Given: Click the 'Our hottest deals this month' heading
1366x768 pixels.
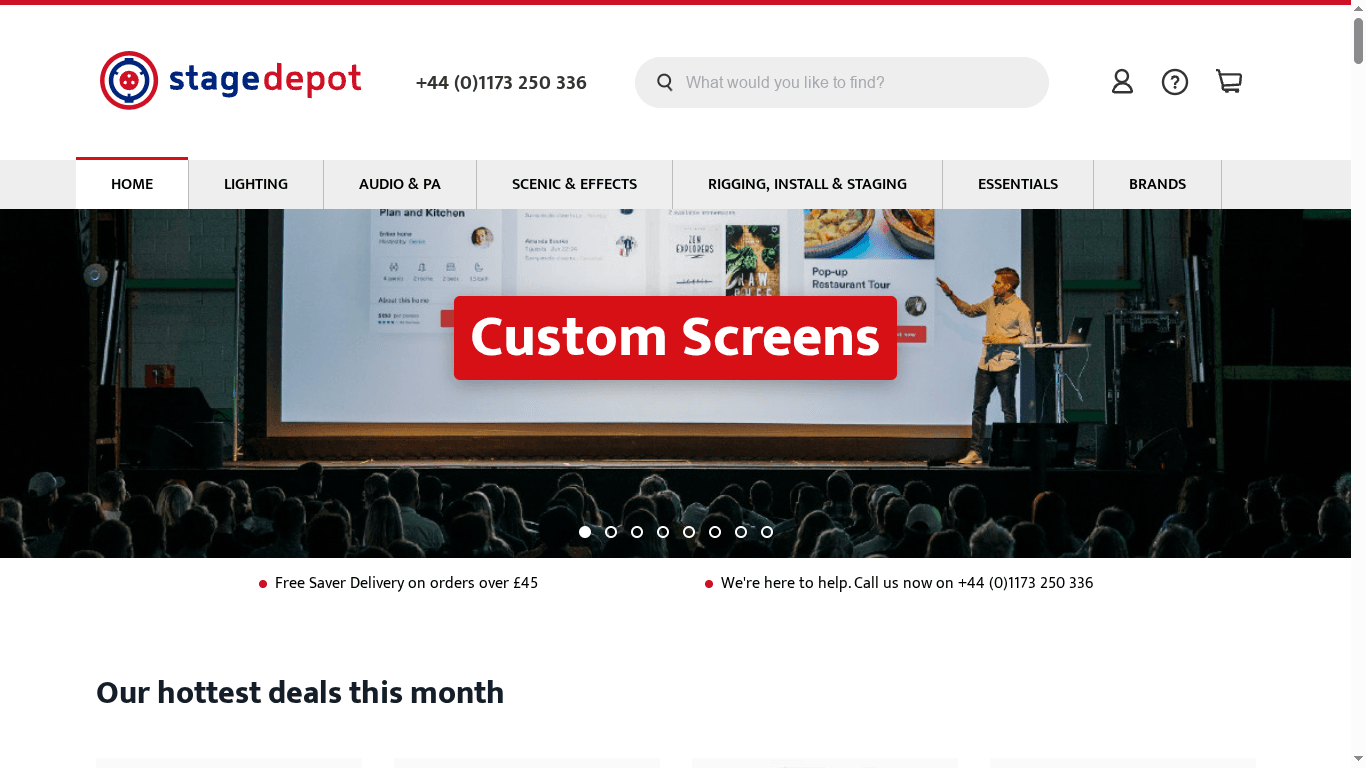Looking at the screenshot, I should click(x=300, y=692).
